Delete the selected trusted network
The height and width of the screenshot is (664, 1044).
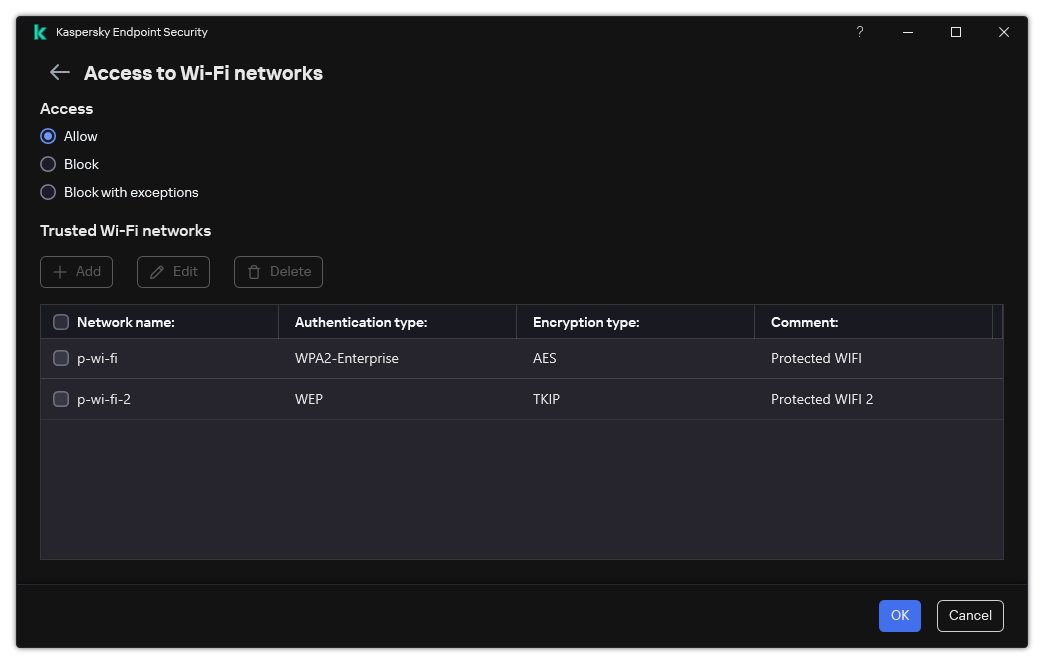278,271
